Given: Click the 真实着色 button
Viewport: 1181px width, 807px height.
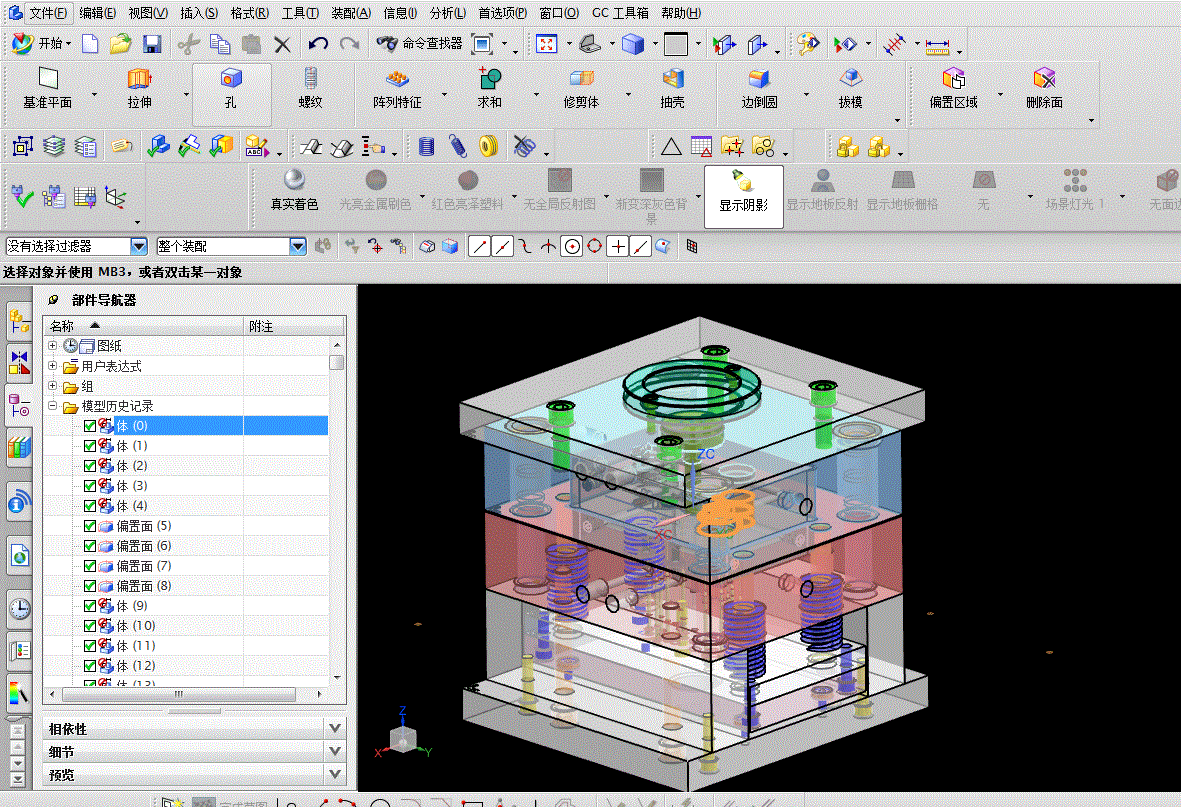Looking at the screenshot, I should [294, 190].
